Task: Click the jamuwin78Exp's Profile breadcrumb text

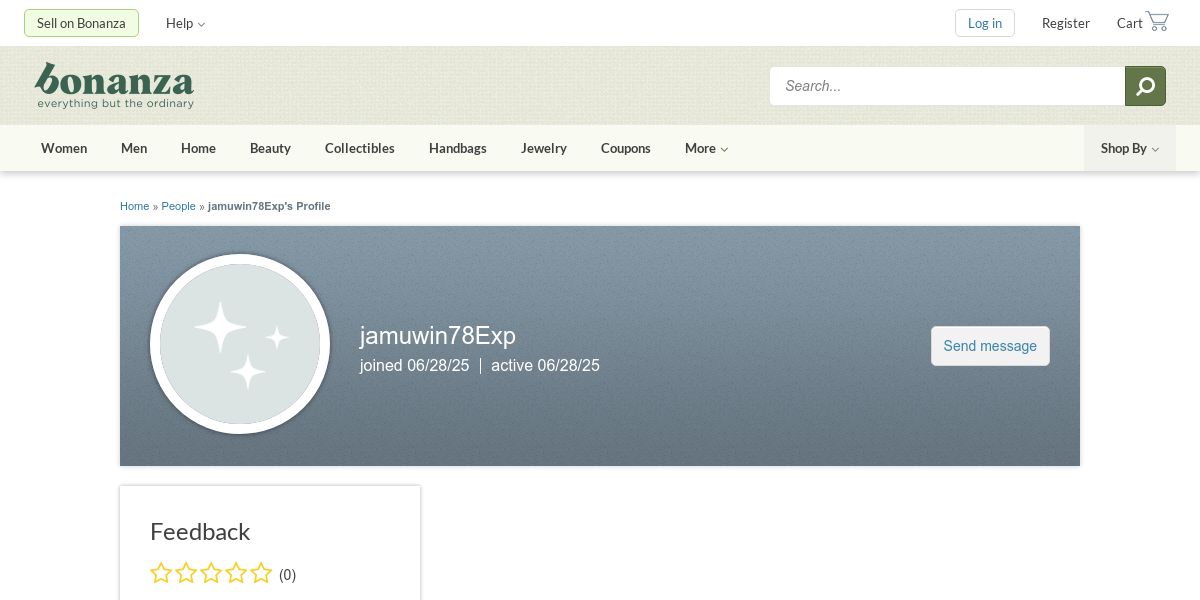Action: 269,206
